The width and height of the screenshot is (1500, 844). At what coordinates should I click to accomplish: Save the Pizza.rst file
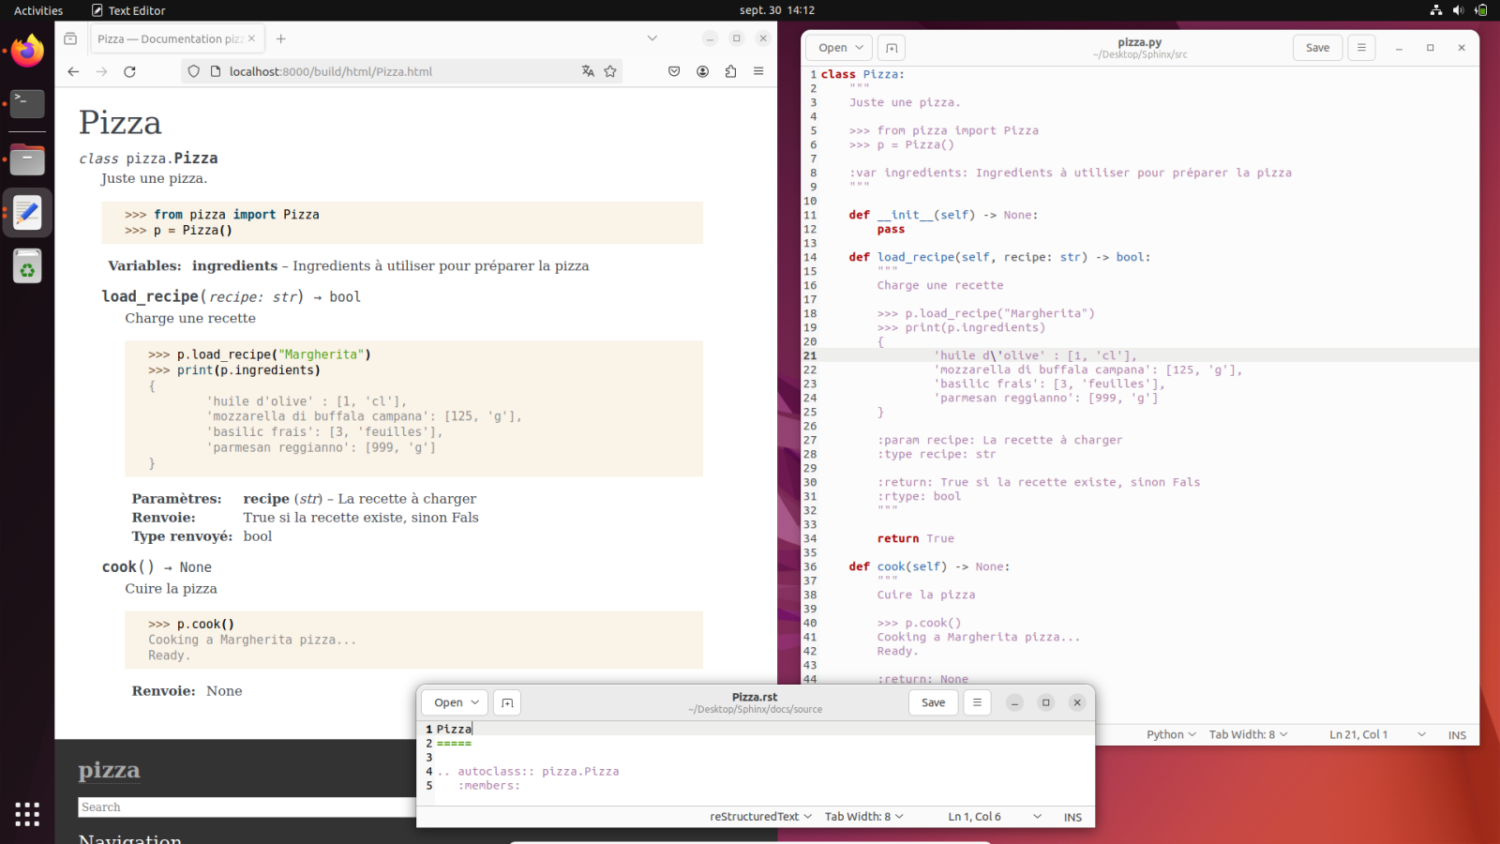[x=933, y=702]
